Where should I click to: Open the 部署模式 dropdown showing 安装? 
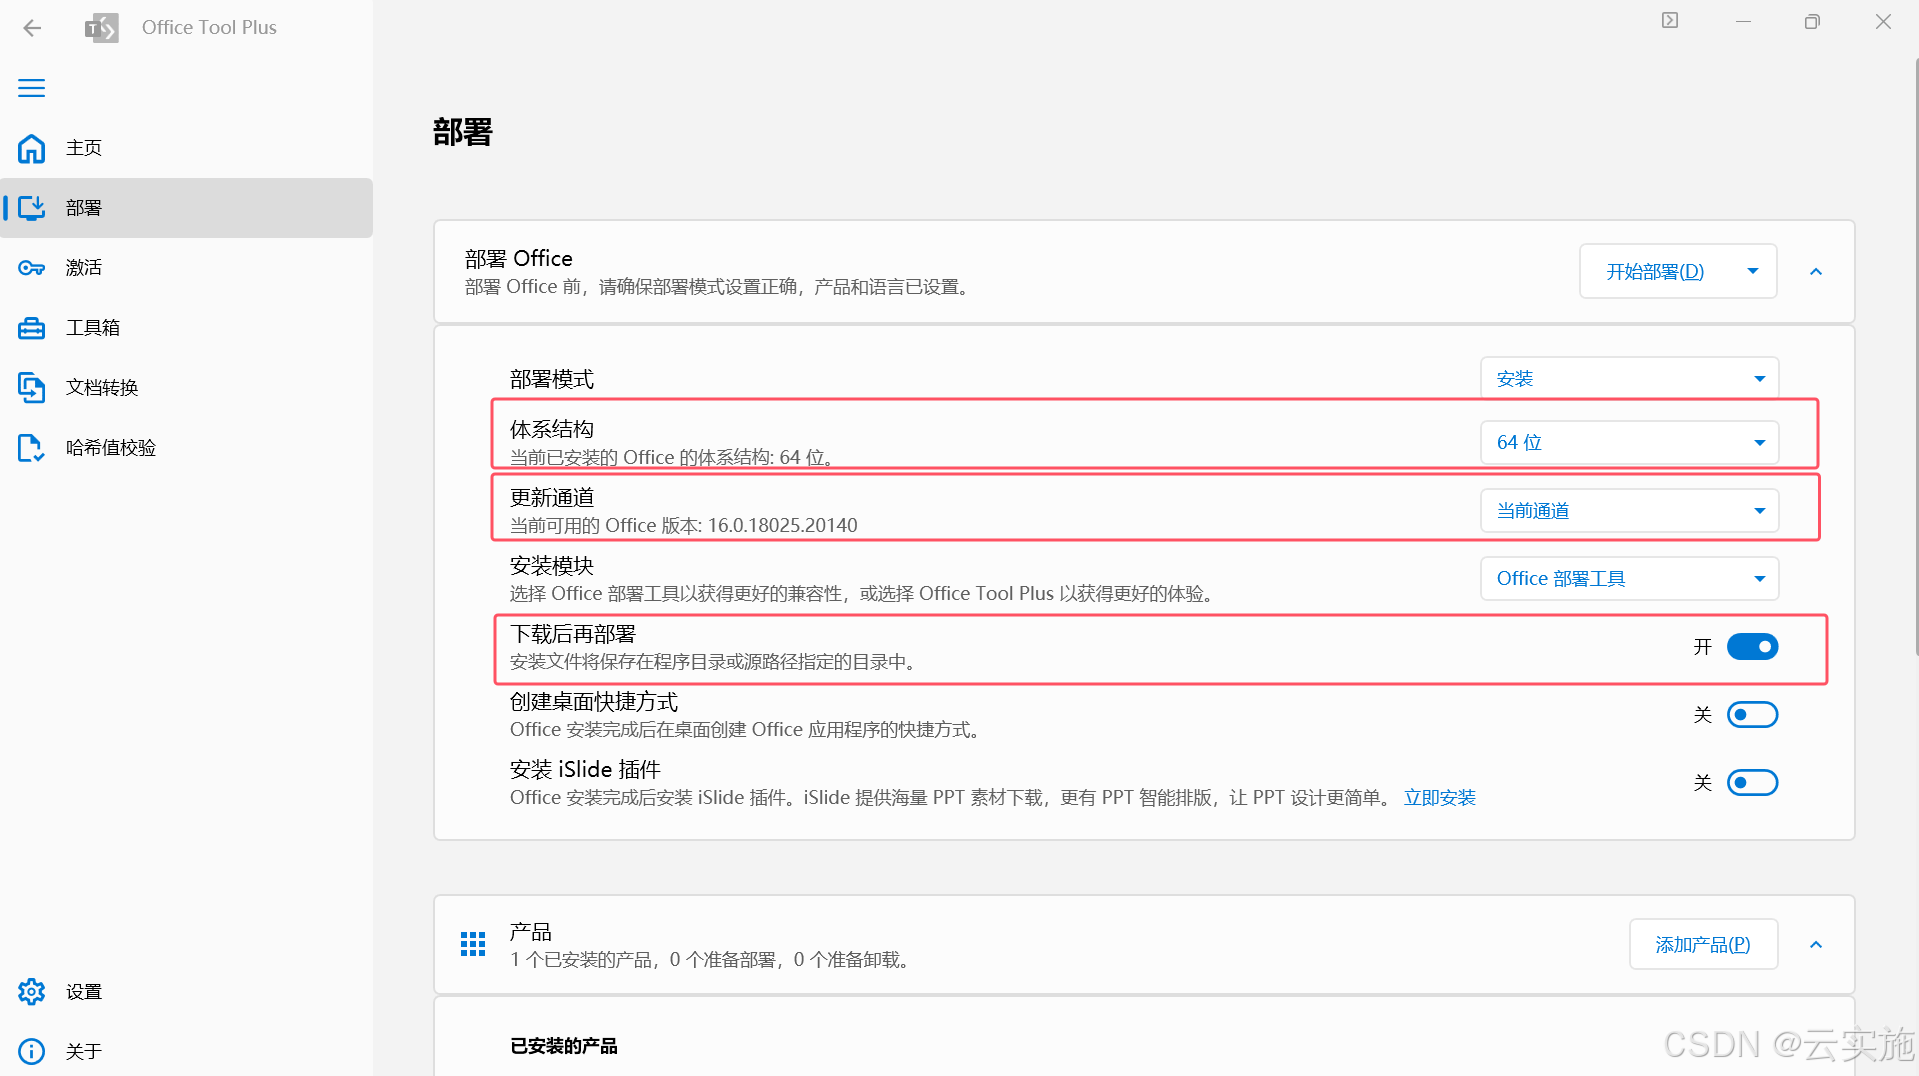[x=1629, y=379]
